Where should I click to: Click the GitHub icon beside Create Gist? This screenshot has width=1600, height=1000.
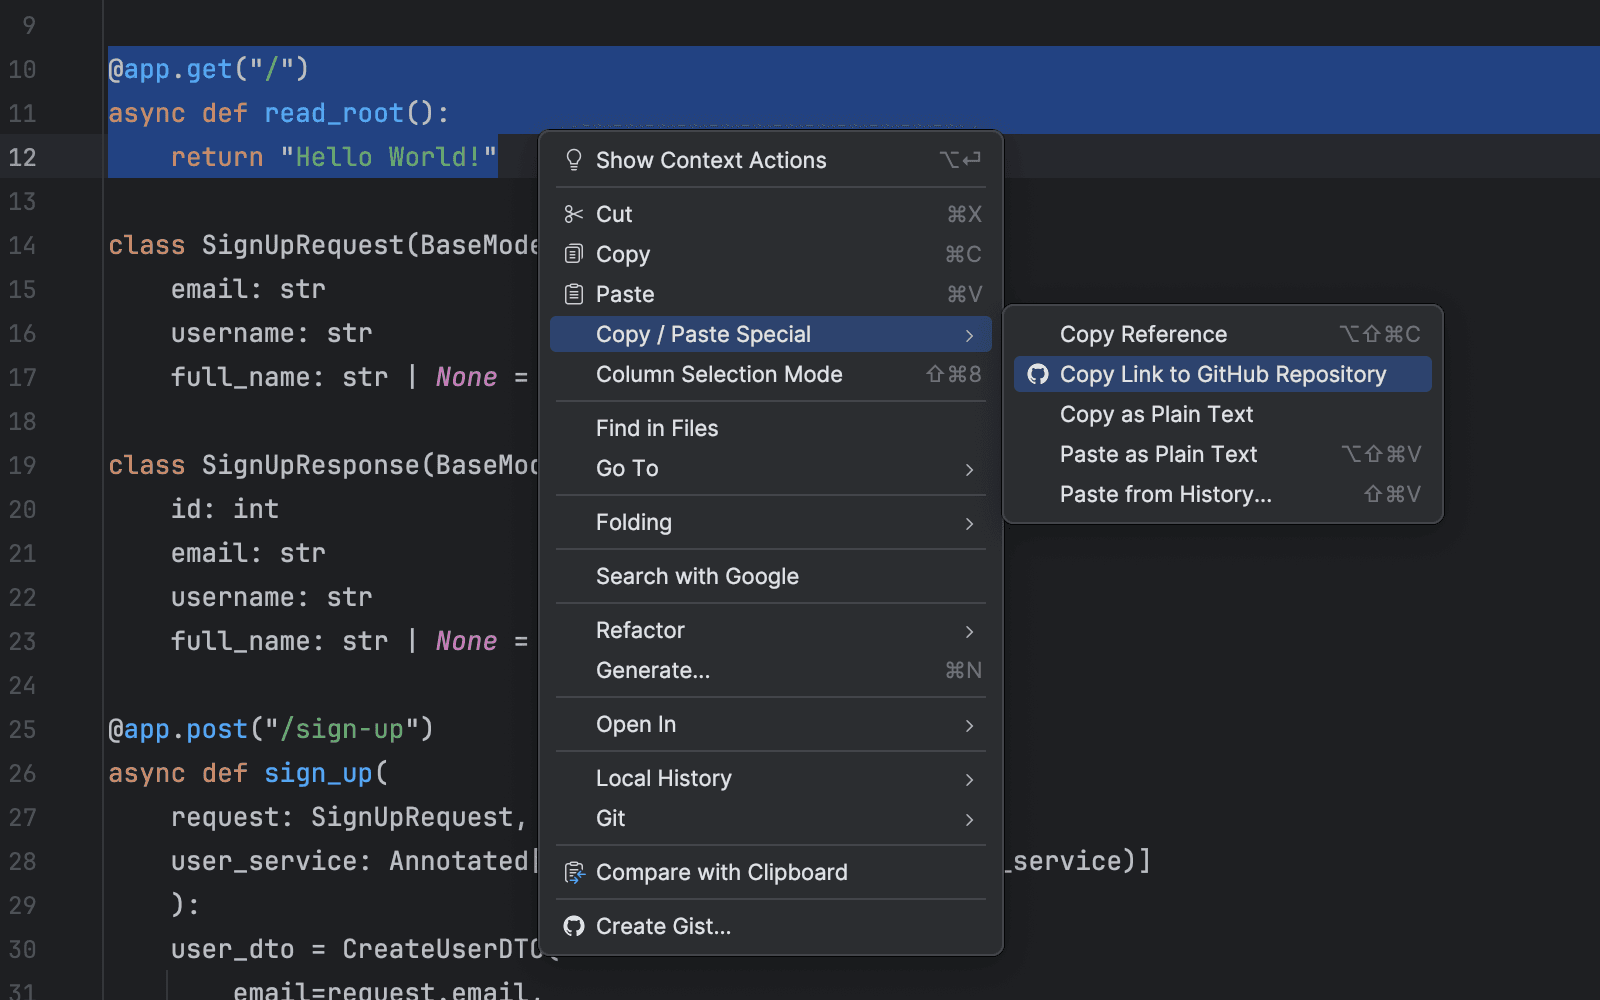pos(573,926)
